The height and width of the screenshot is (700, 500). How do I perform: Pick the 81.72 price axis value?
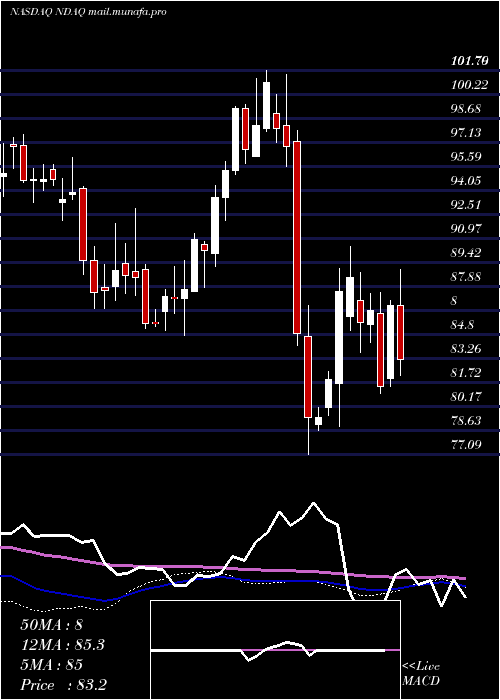tap(466, 372)
